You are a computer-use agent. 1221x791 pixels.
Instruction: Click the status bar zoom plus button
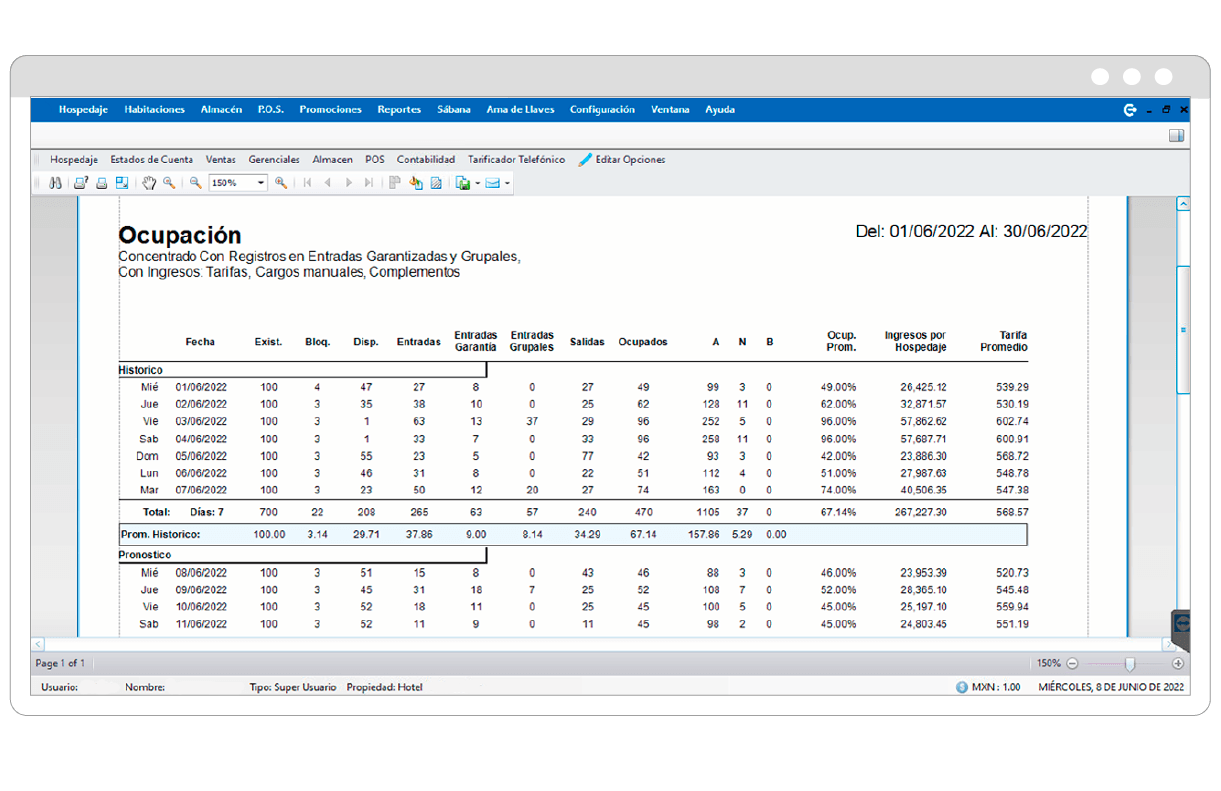1178,663
